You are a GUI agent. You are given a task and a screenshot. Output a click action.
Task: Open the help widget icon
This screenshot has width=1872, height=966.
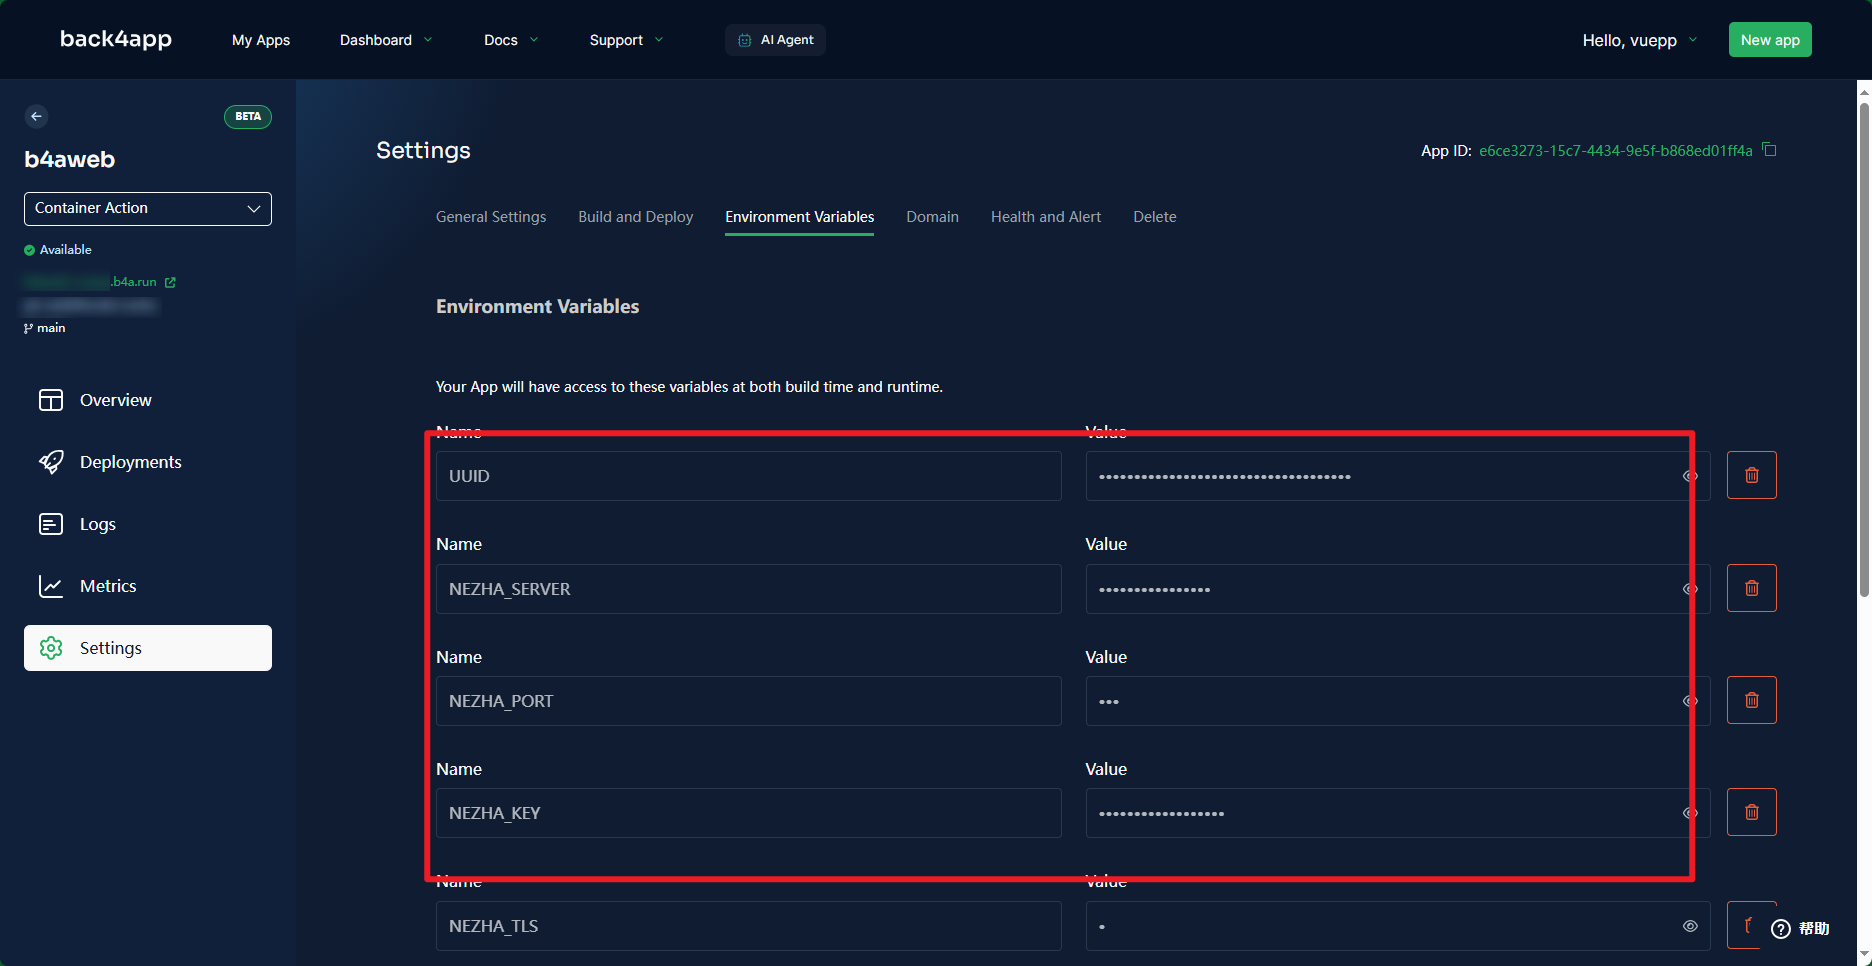1781,929
